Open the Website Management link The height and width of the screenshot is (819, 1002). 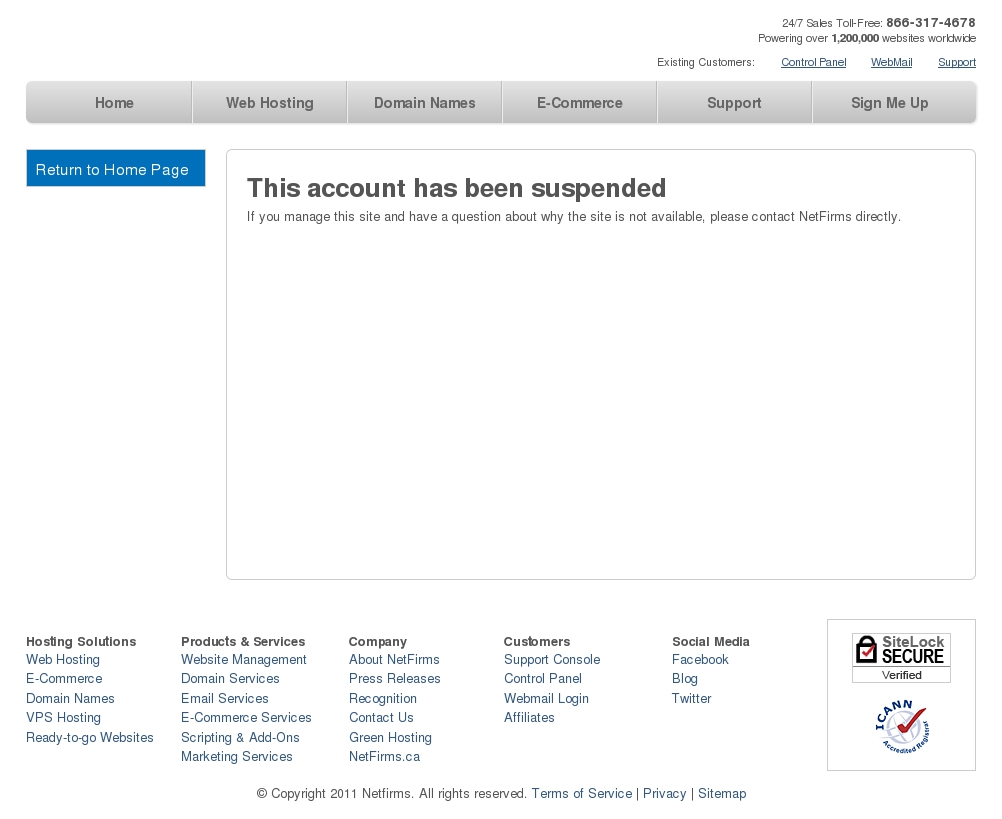[243, 659]
